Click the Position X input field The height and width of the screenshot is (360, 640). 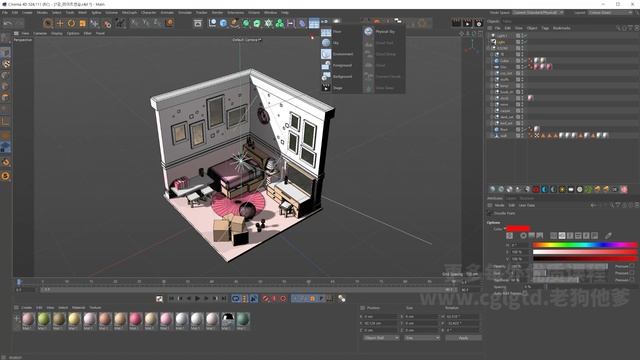click(380, 316)
